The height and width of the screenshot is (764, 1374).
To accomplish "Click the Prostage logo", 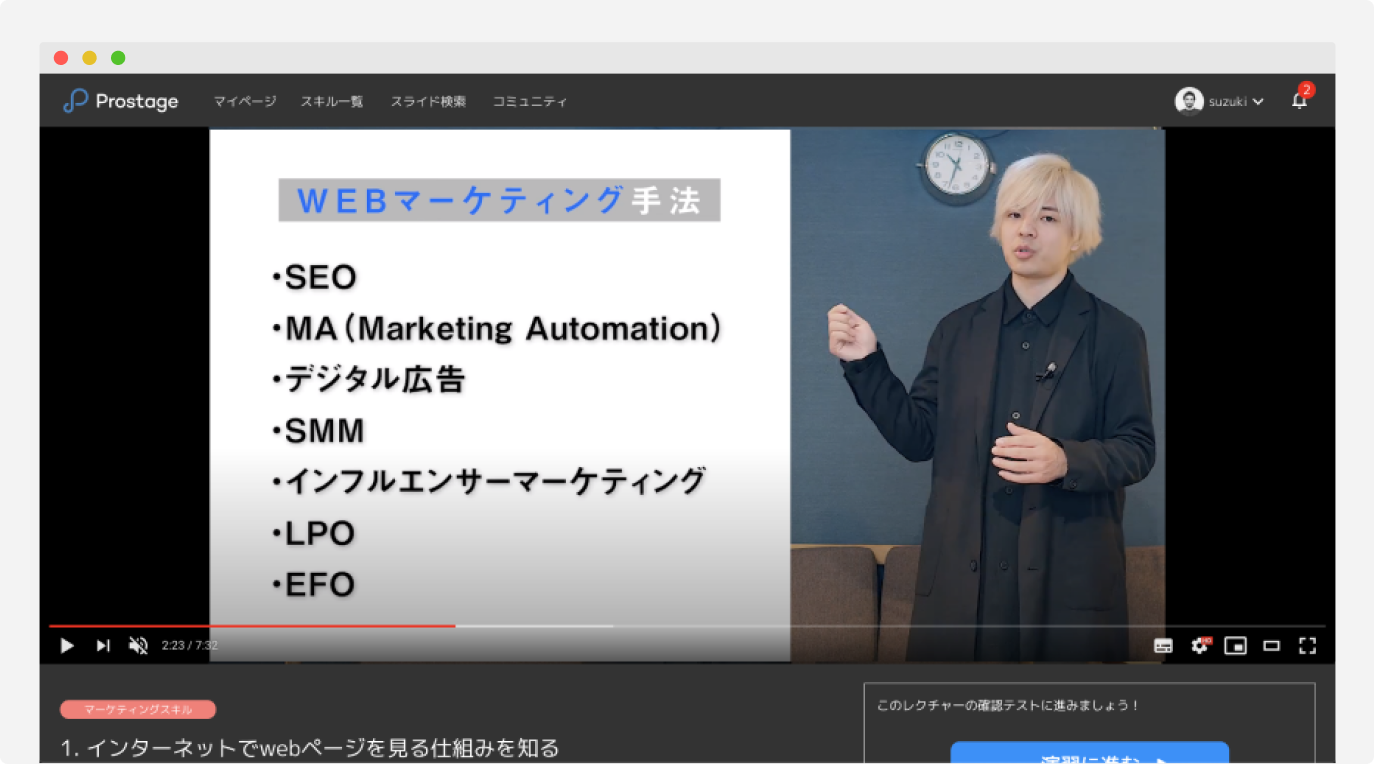I will pyautogui.click(x=120, y=101).
